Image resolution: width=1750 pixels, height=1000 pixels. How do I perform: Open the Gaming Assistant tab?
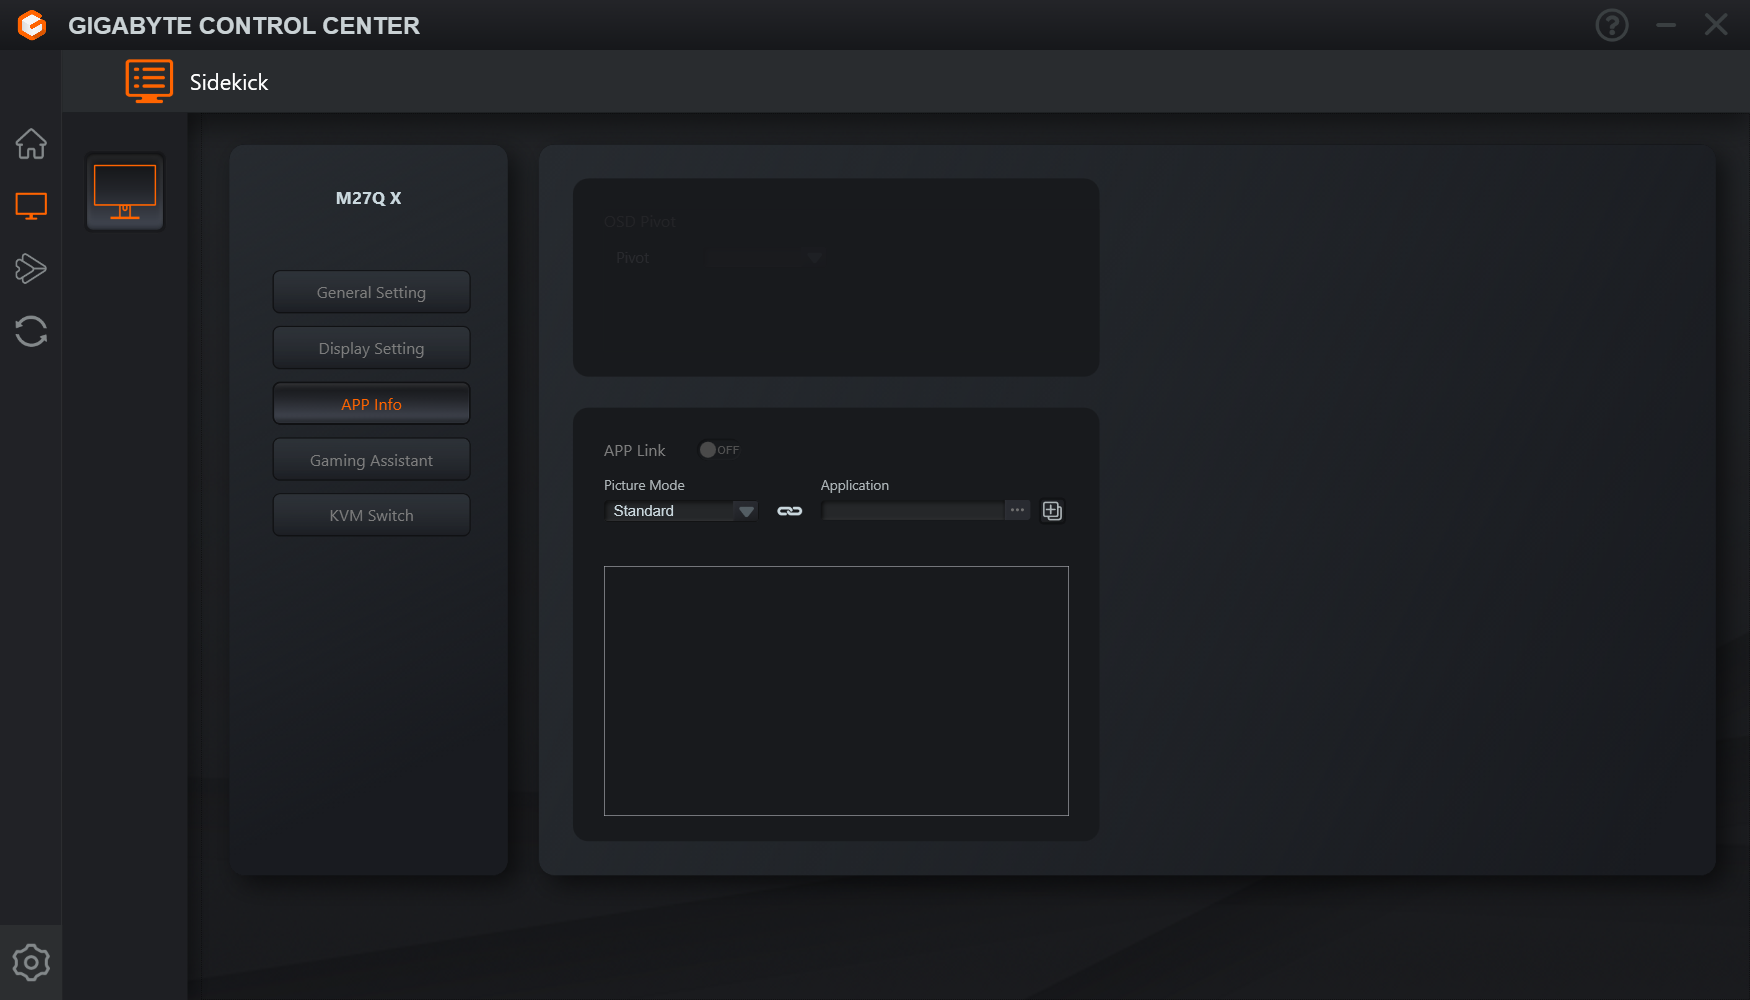pyautogui.click(x=371, y=460)
